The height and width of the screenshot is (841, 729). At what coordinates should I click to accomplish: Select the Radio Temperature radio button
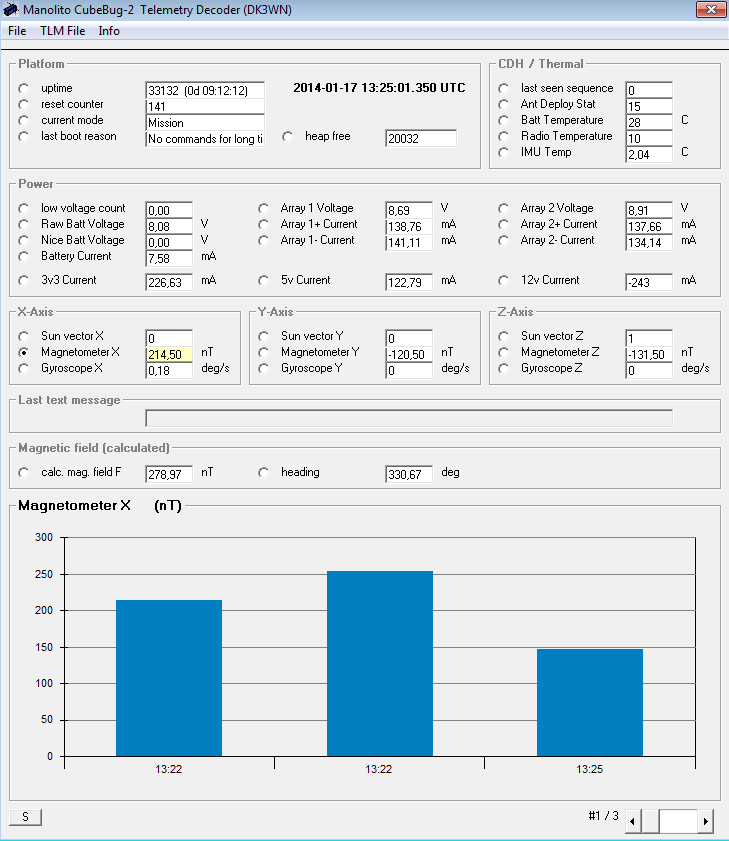pos(503,137)
